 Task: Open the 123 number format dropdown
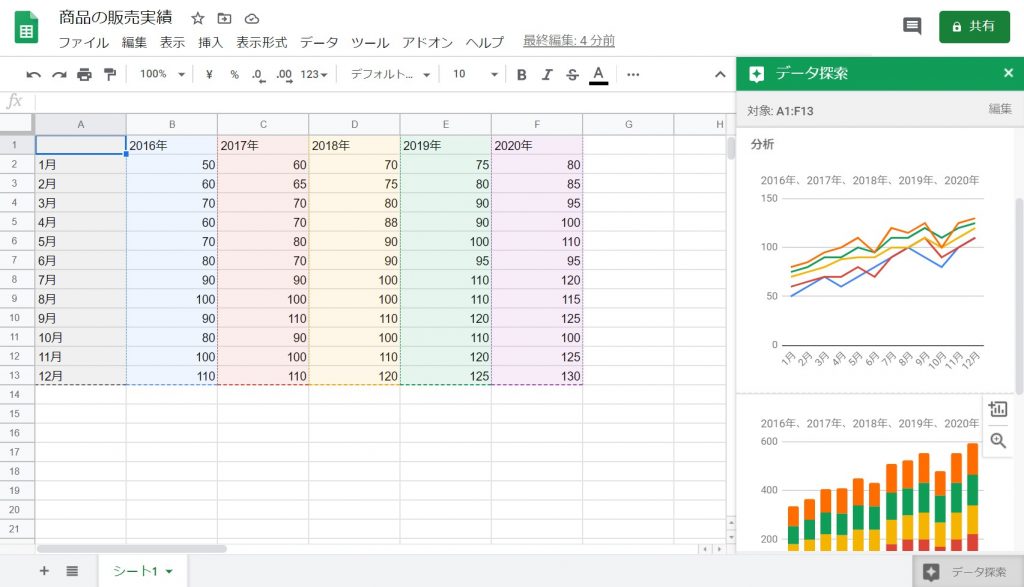[x=314, y=74]
